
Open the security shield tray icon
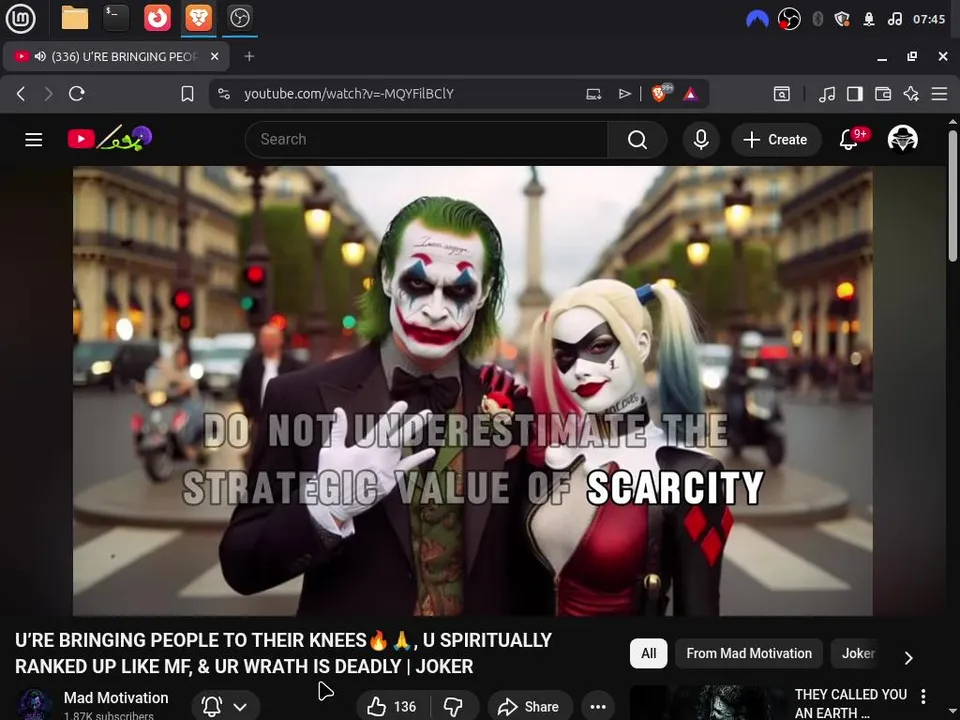842,19
